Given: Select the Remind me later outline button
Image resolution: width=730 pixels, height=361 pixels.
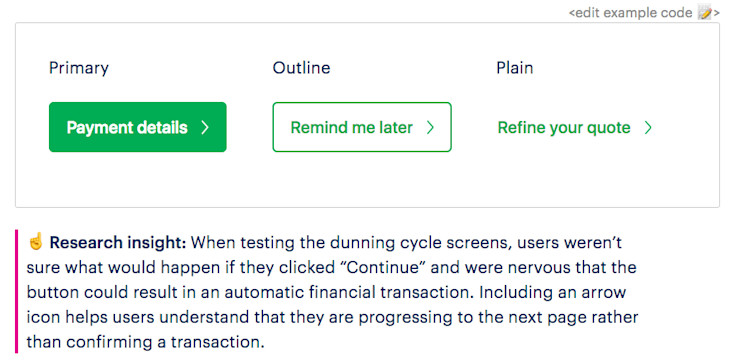Looking at the screenshot, I should [362, 127].
